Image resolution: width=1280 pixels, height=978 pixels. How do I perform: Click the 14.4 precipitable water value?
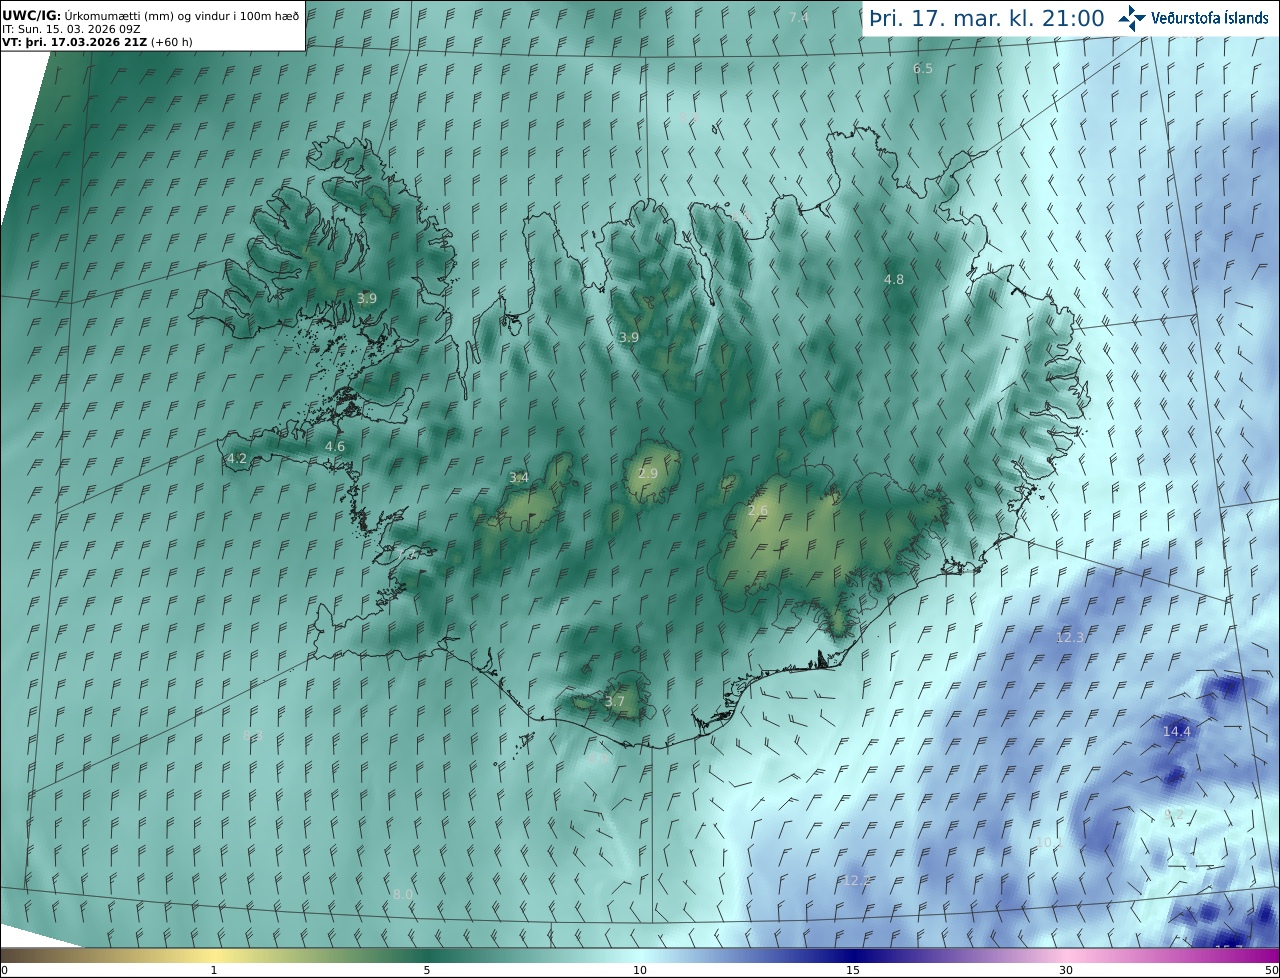1177,732
